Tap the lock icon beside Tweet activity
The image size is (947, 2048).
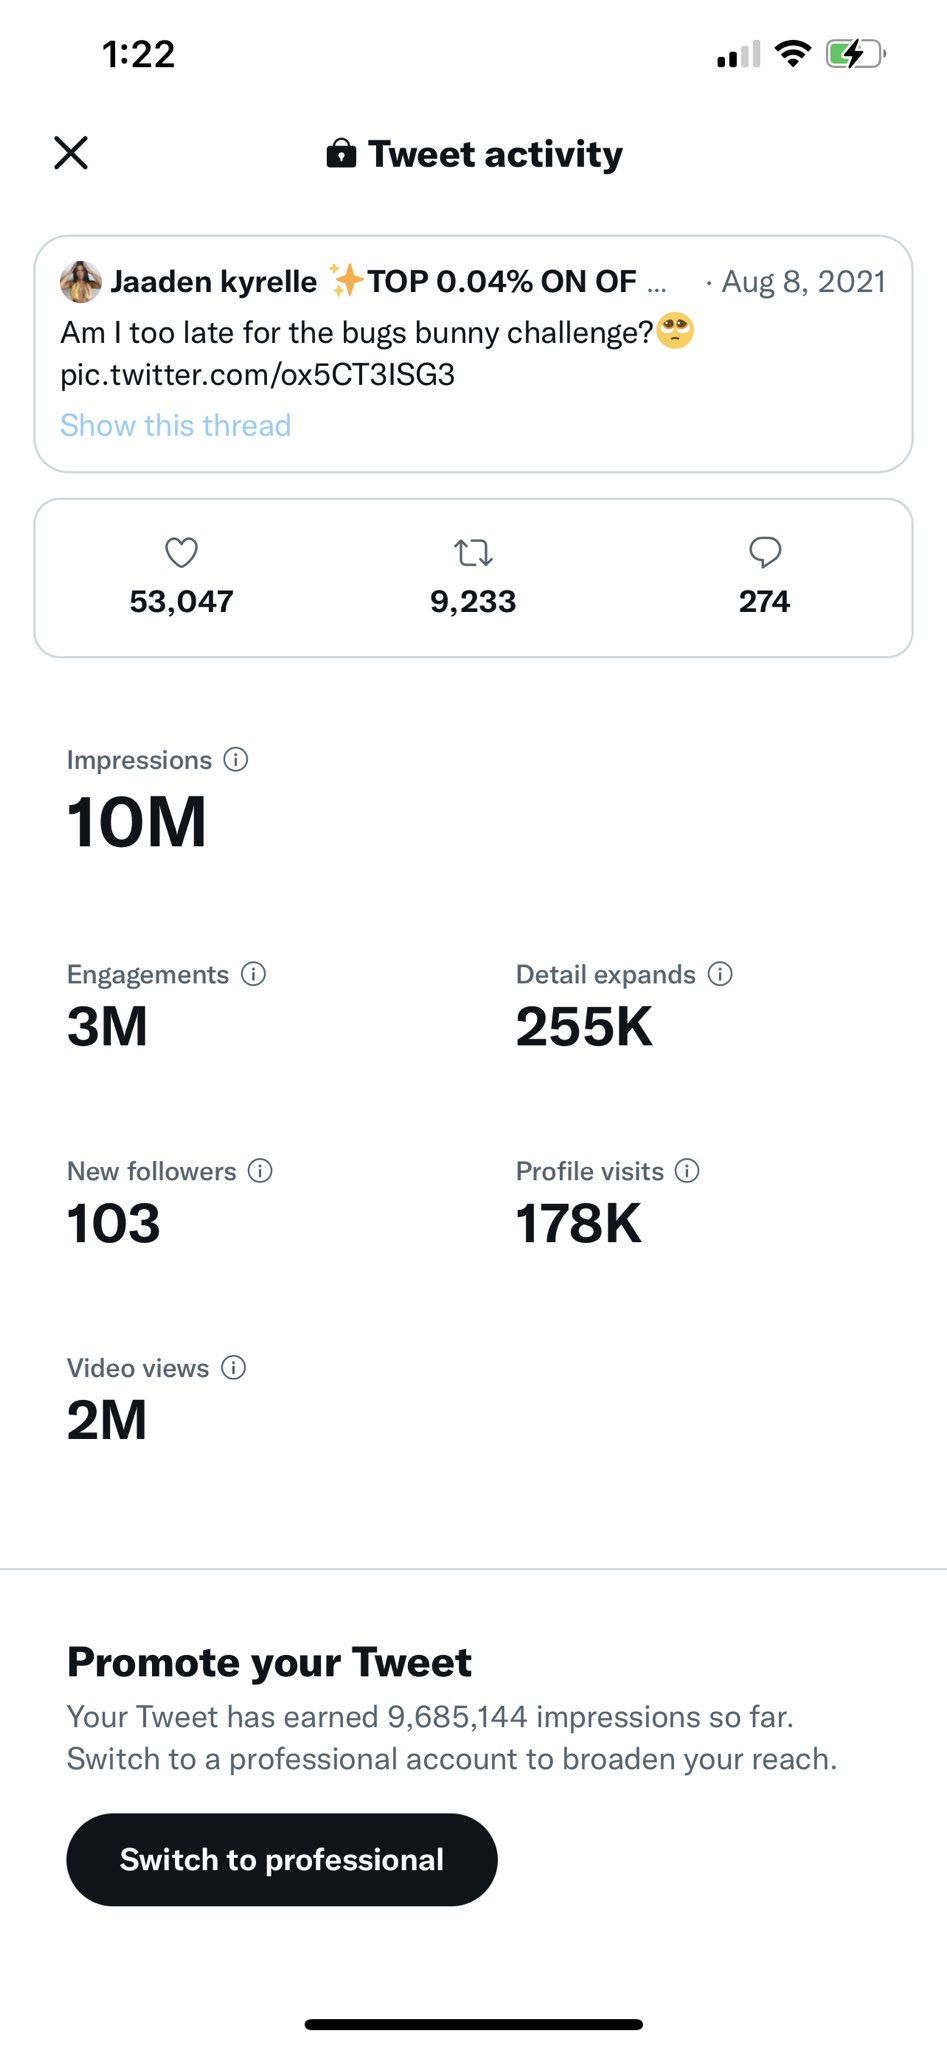coord(341,153)
